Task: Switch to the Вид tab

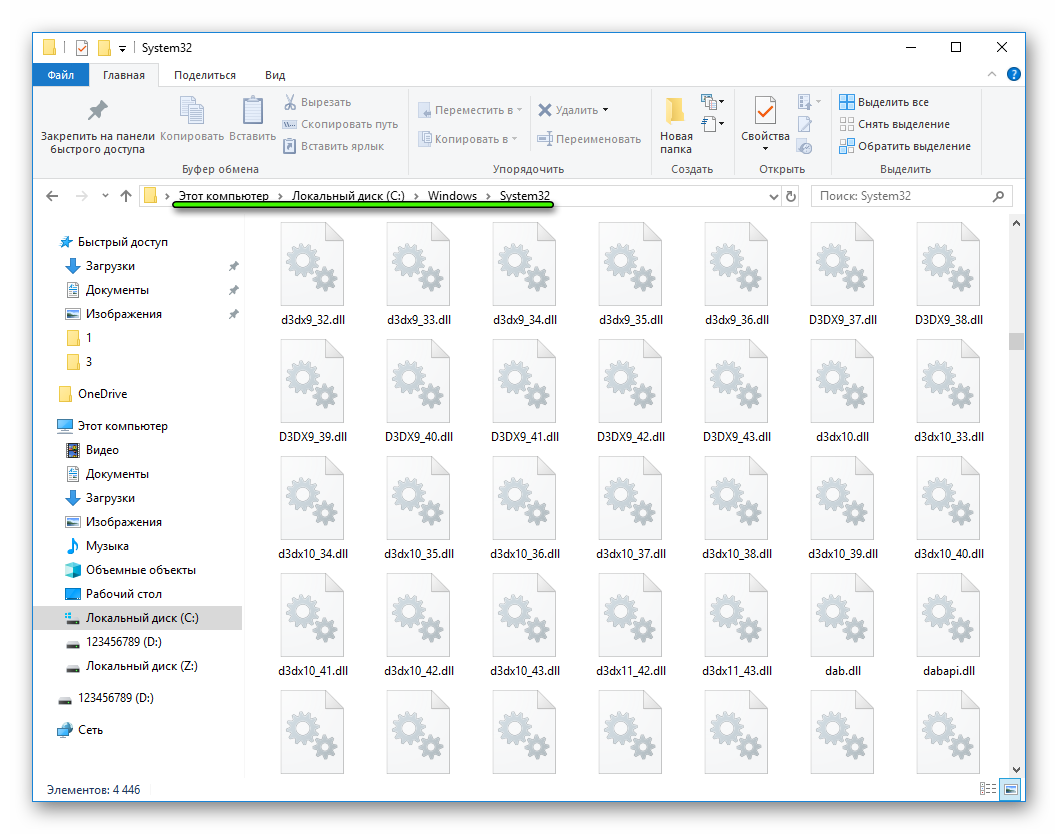Action: coord(274,74)
